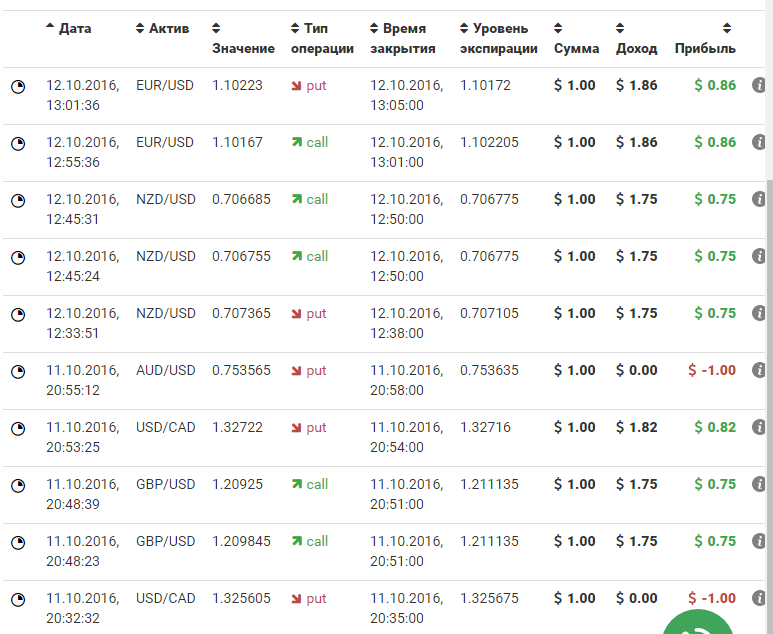
Task: Click value 1.209845 in GBP/USD row
Action: tap(241, 541)
